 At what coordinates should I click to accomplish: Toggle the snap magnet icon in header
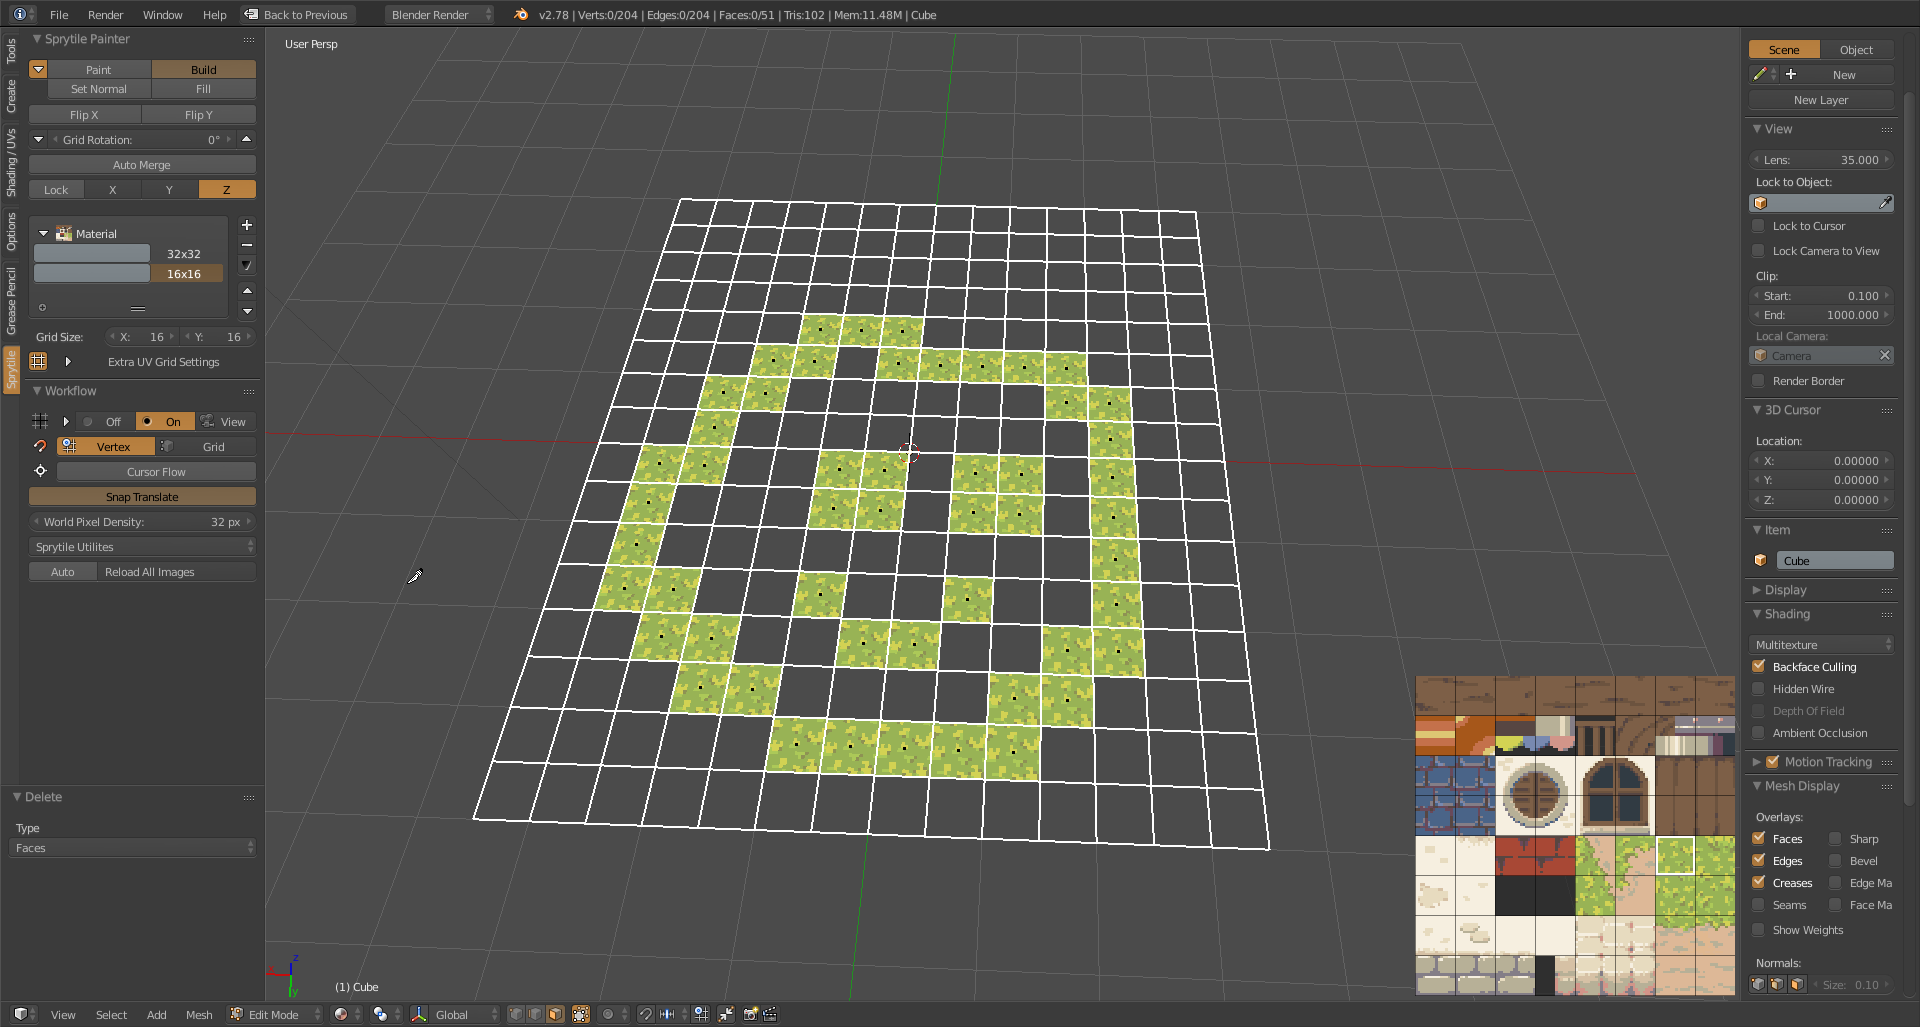(646, 1014)
